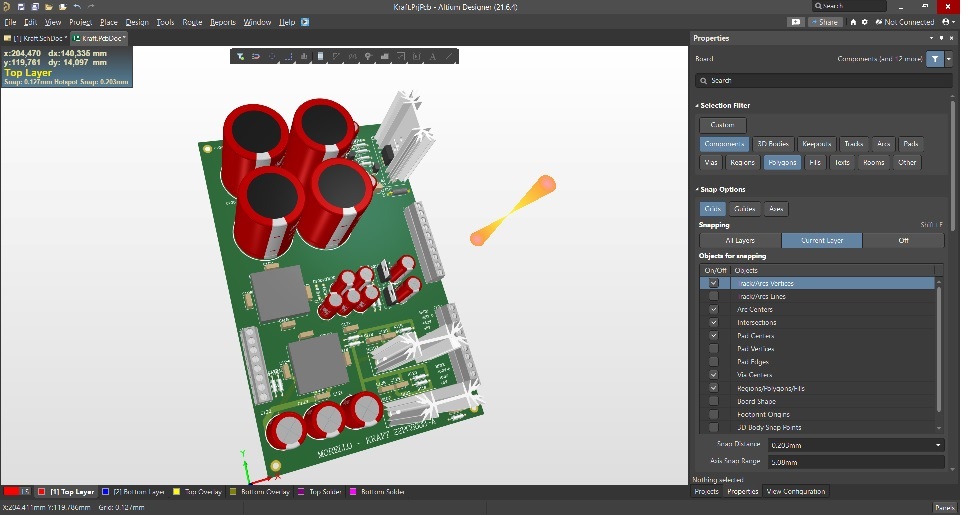Select the place string text tool
Screen dimensions: 968x516
pyautogui.click(x=433, y=57)
